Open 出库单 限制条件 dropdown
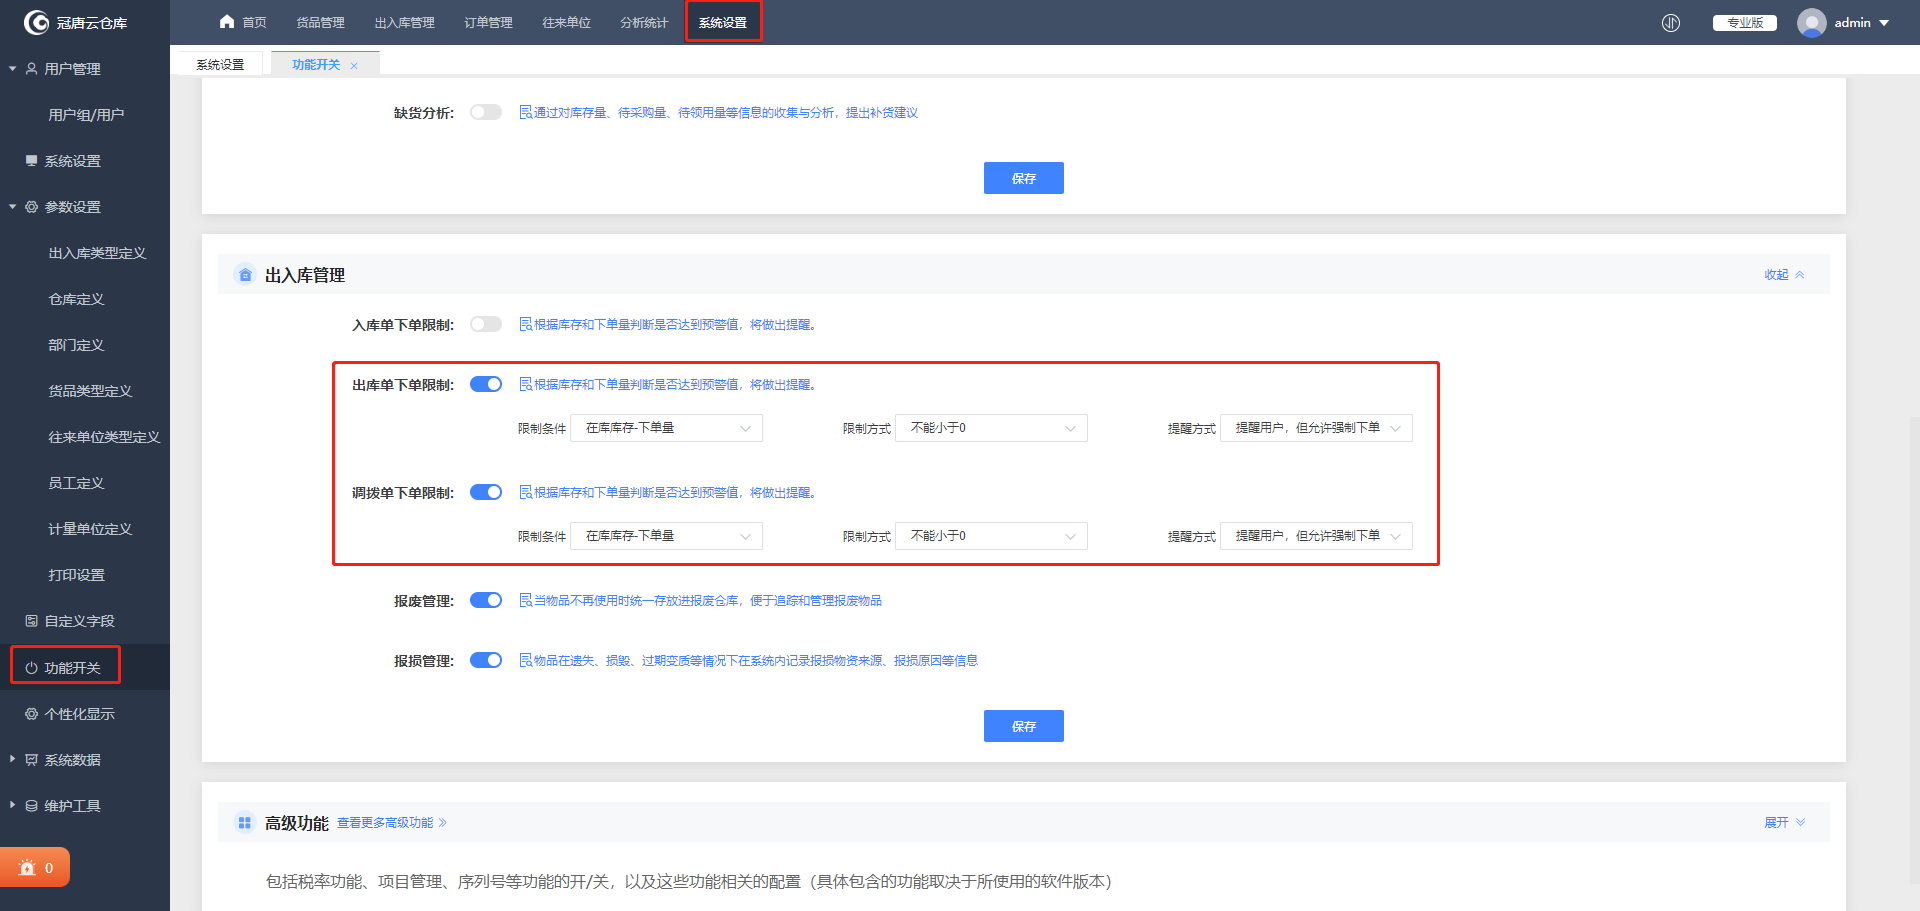This screenshot has width=1920, height=911. pyautogui.click(x=666, y=428)
